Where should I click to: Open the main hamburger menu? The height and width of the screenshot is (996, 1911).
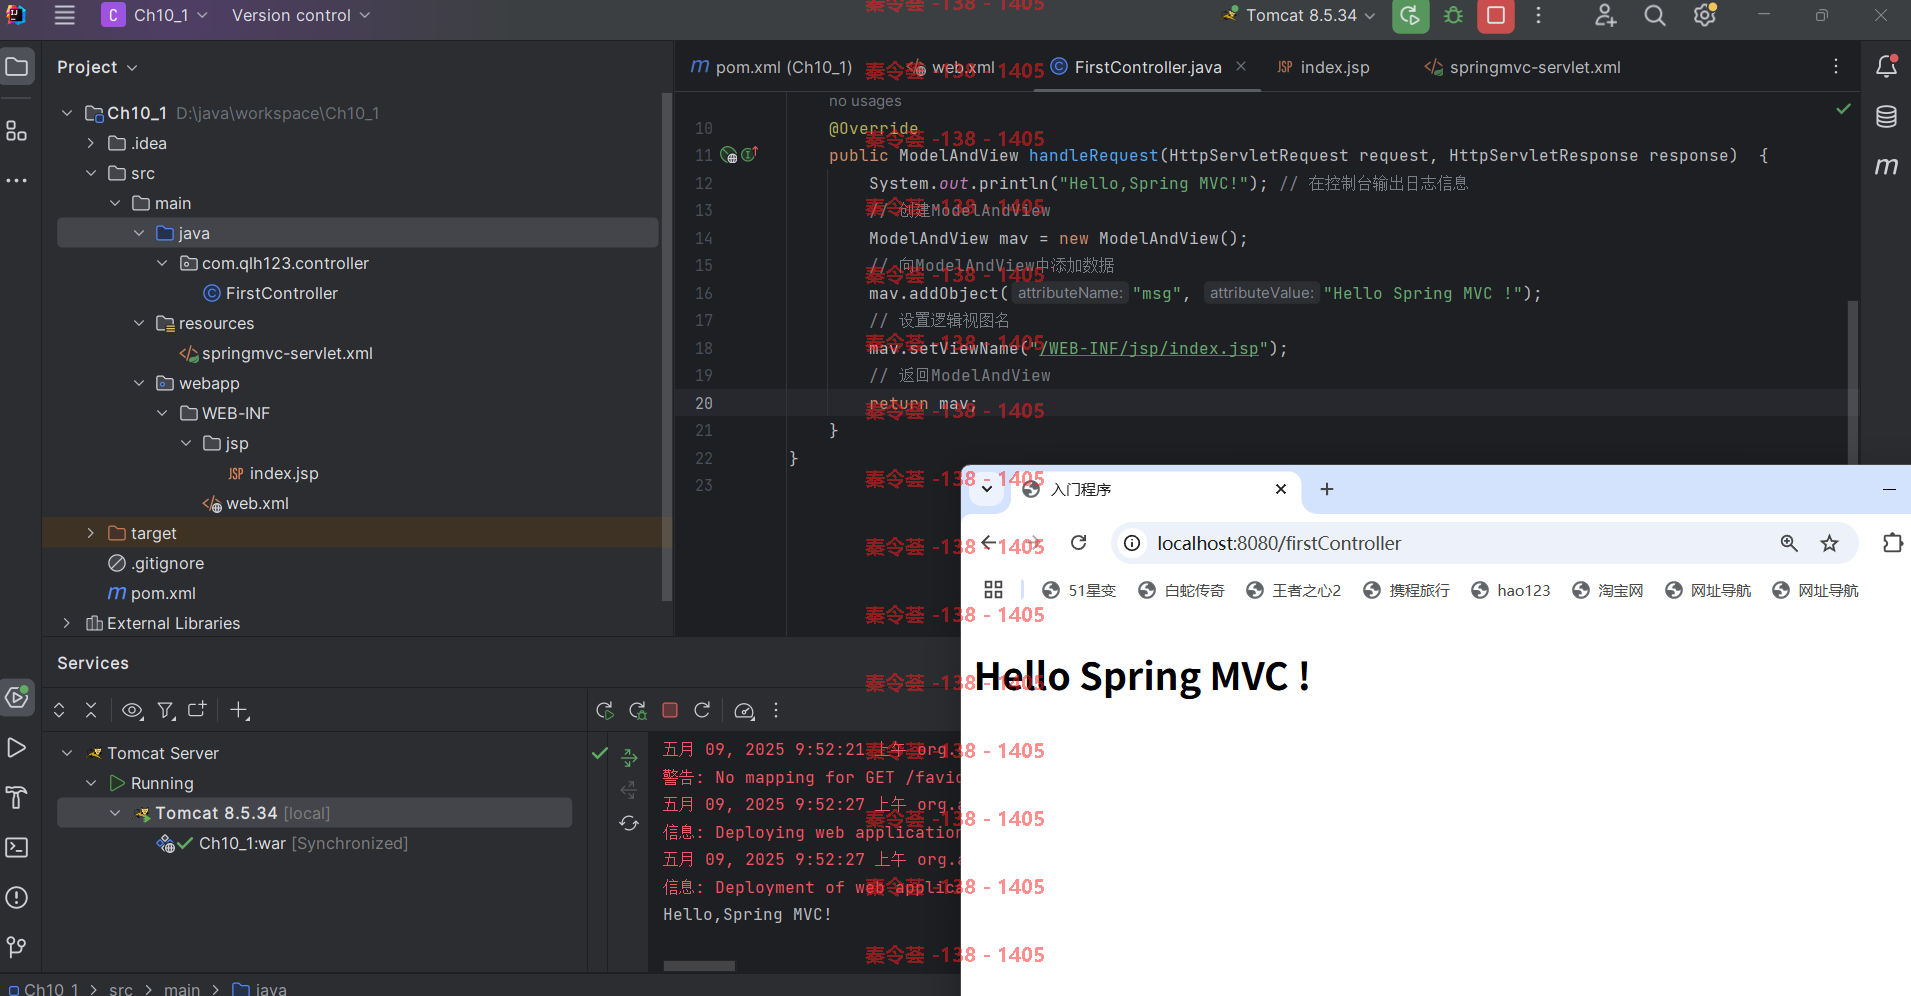(65, 15)
